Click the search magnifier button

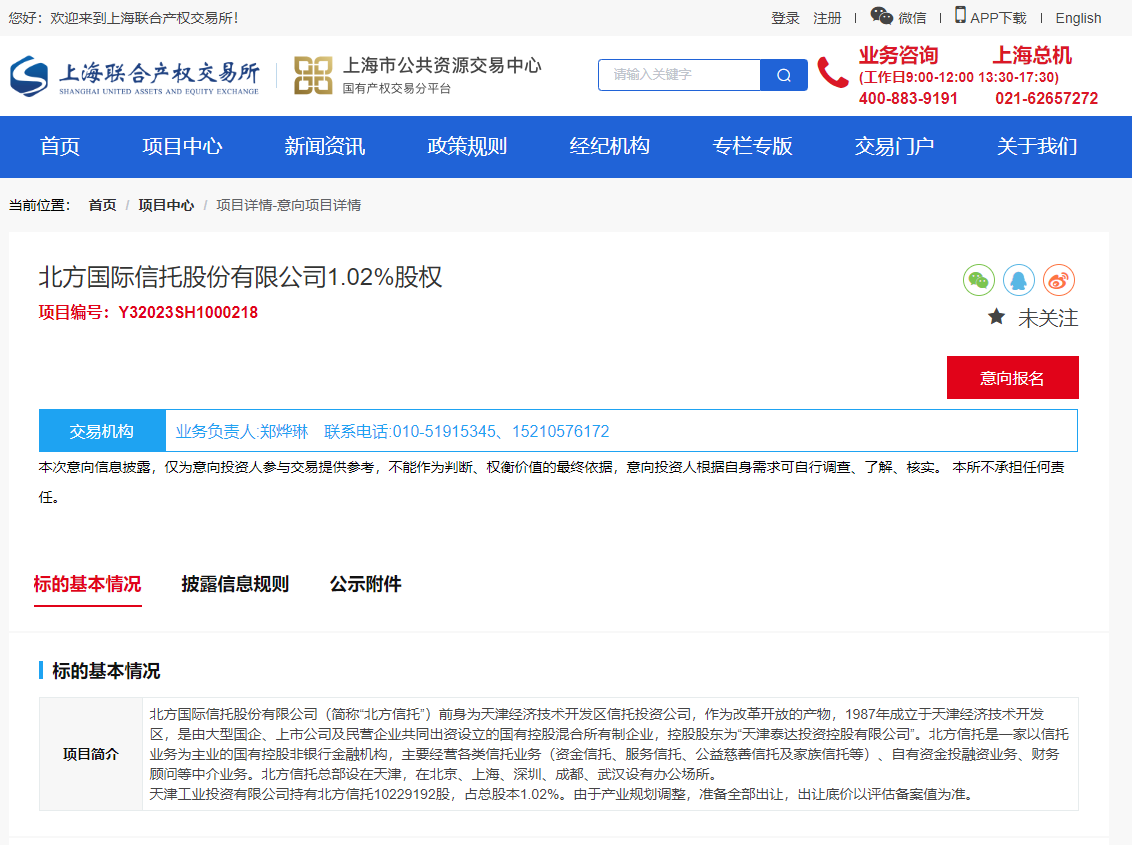click(x=783, y=75)
